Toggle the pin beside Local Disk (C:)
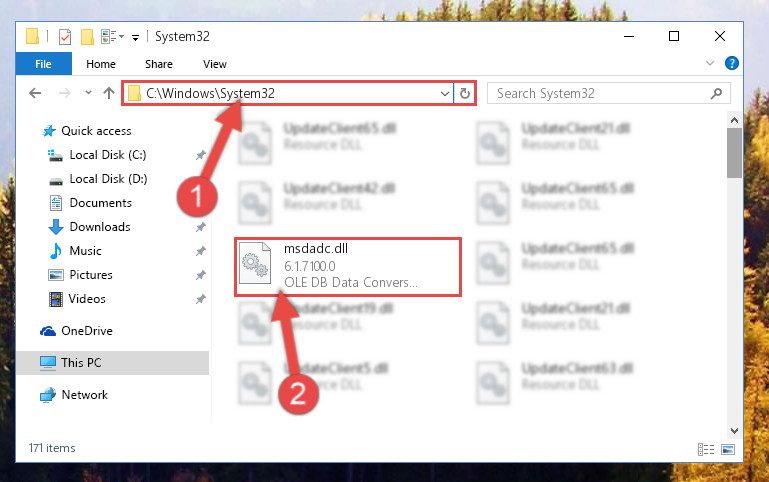This screenshot has height=482, width=769. 200,155
